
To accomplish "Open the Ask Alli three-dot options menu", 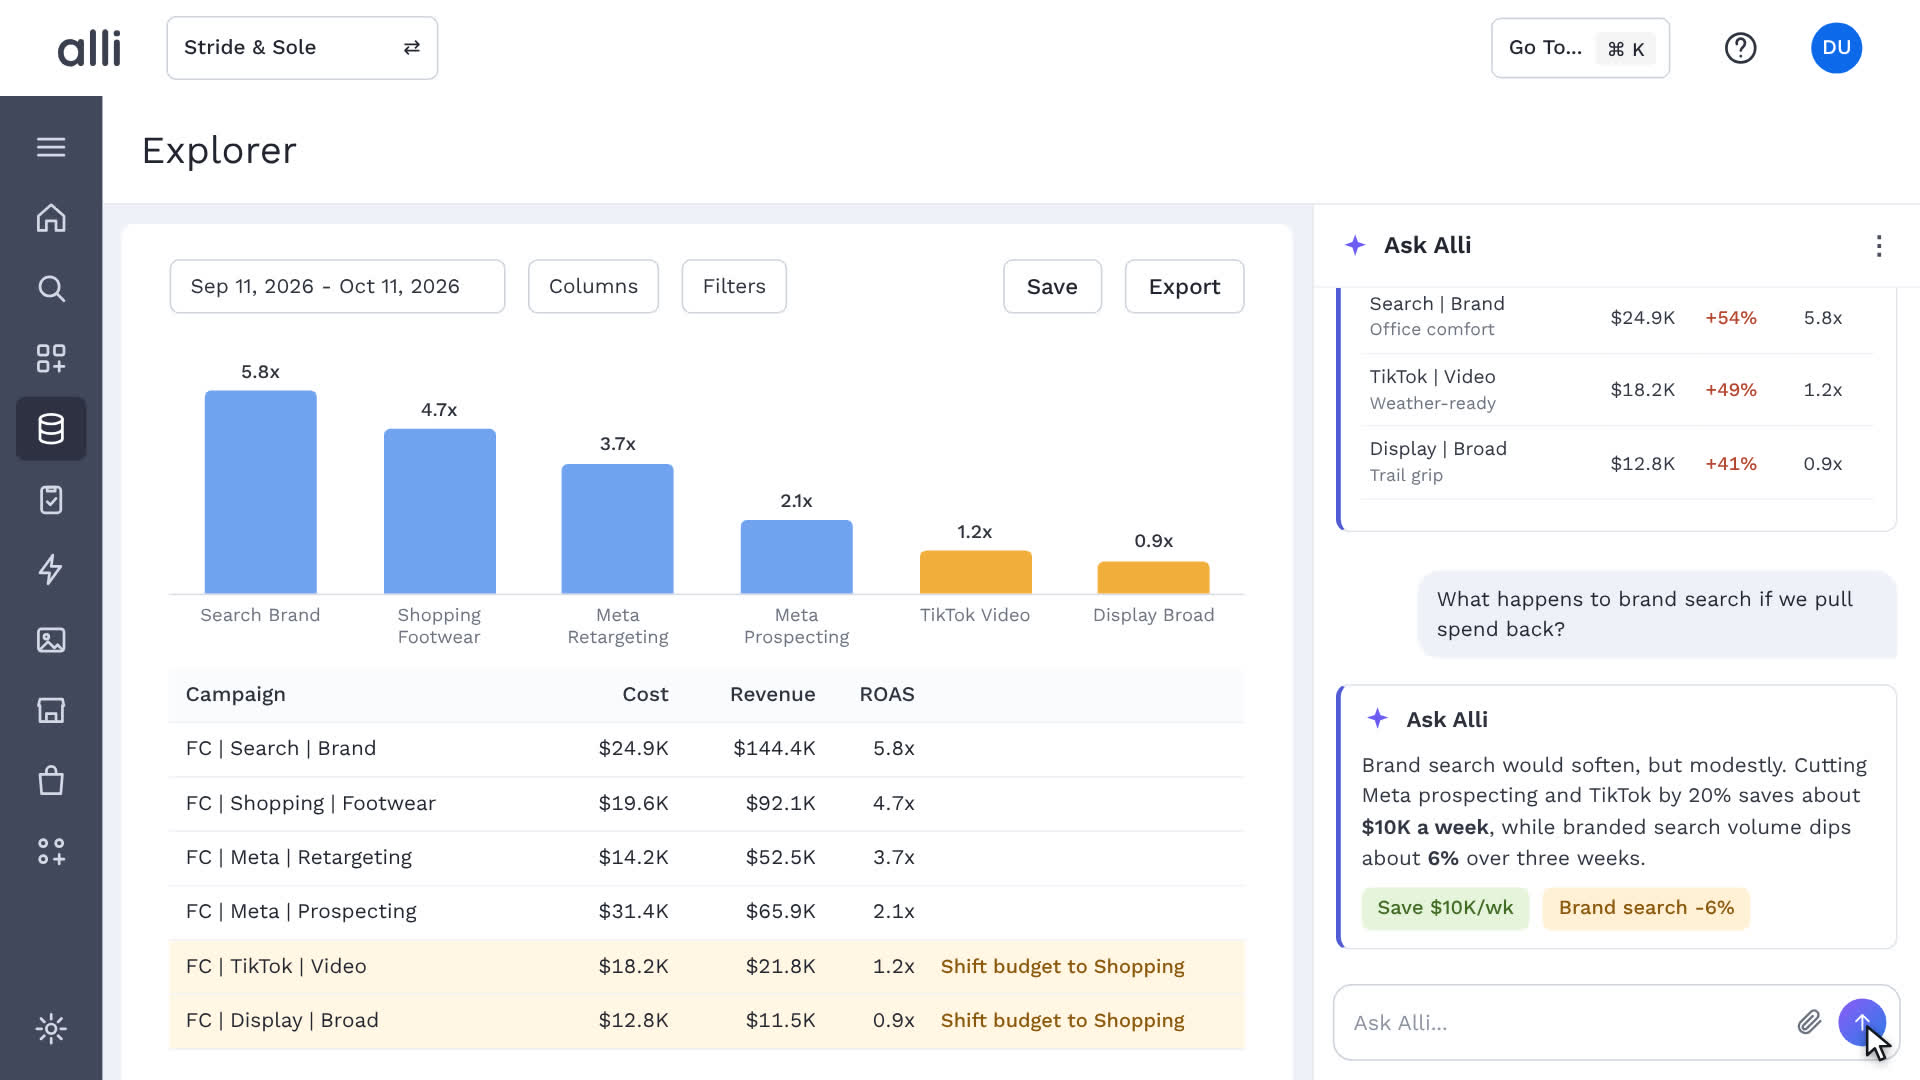I will (x=1879, y=246).
